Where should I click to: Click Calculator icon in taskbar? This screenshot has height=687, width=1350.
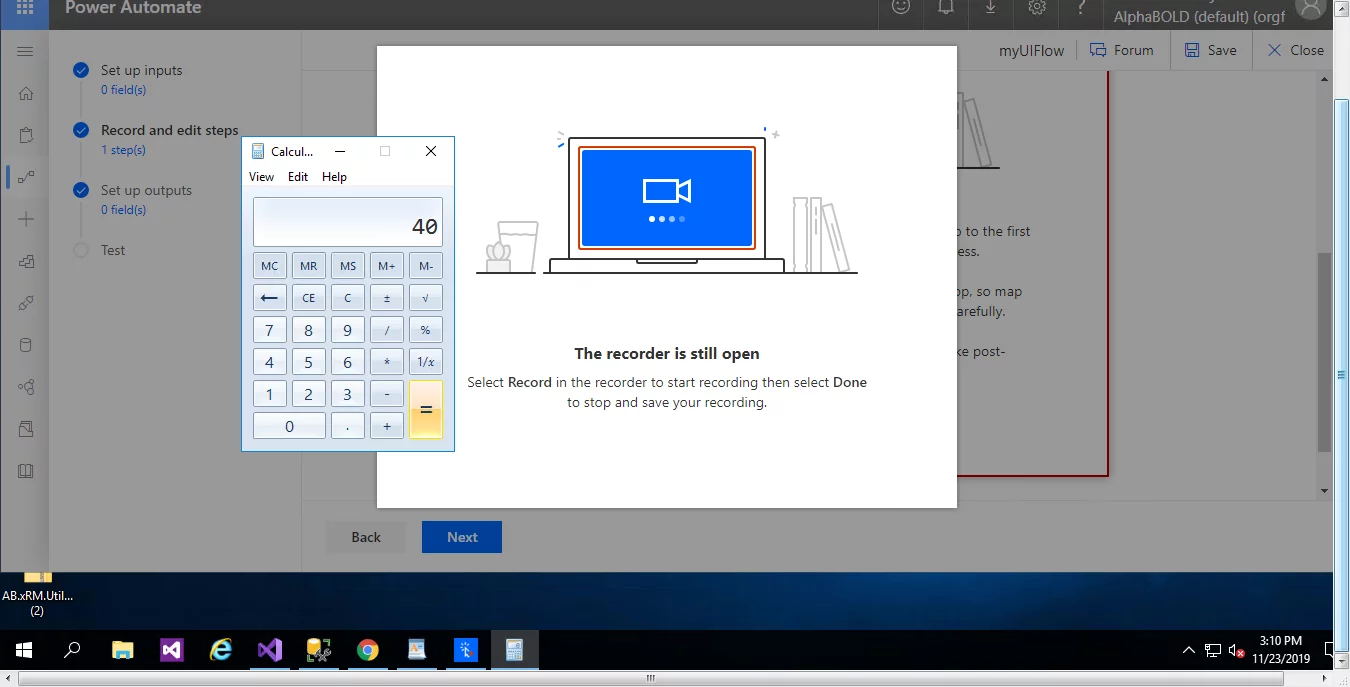click(x=514, y=651)
